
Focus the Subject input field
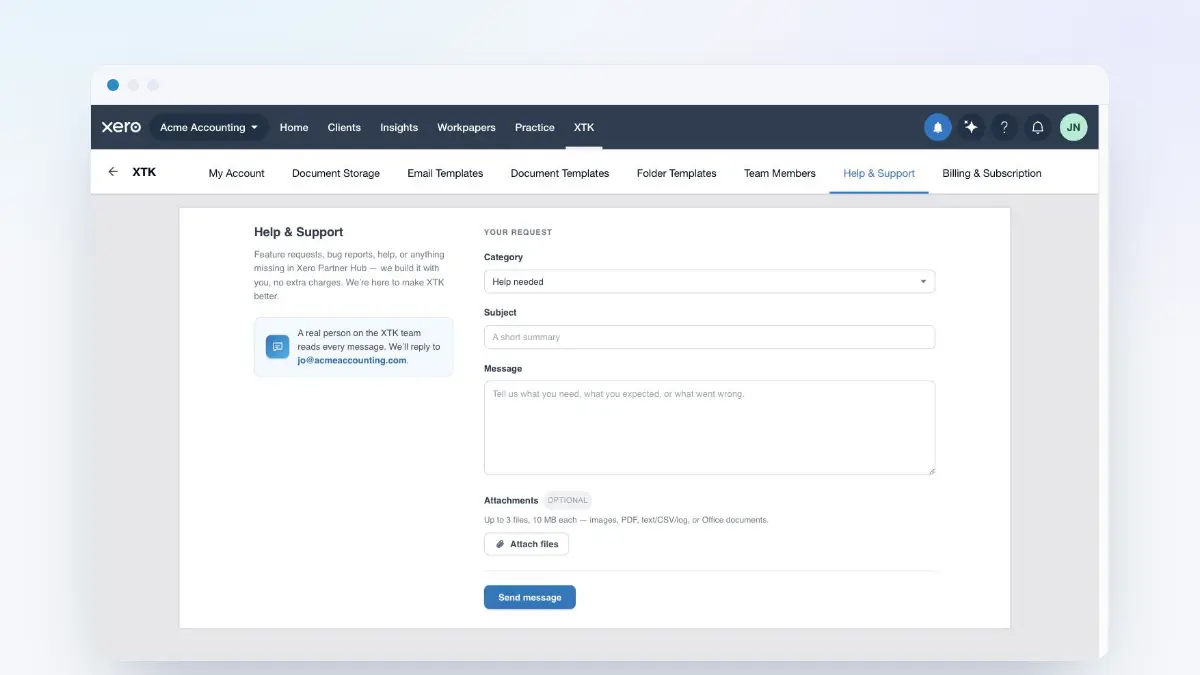(709, 337)
